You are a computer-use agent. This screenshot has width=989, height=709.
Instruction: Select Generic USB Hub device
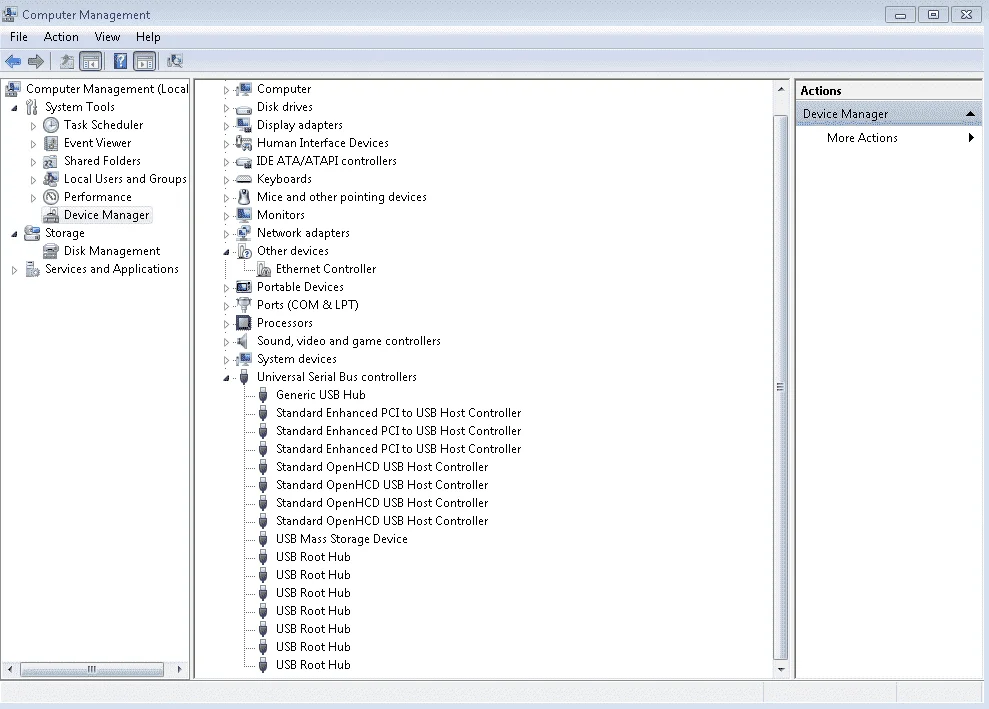click(320, 395)
